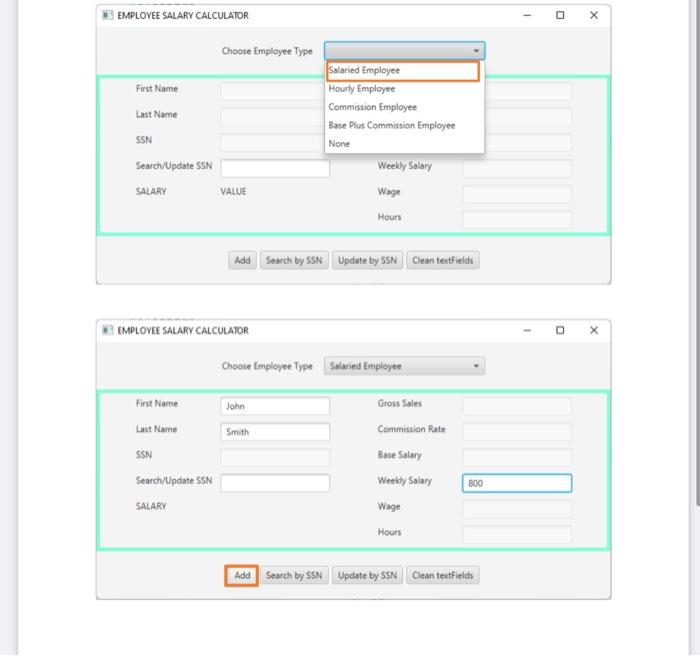
Task: Click SSN field in top window
Action: pos(272,143)
